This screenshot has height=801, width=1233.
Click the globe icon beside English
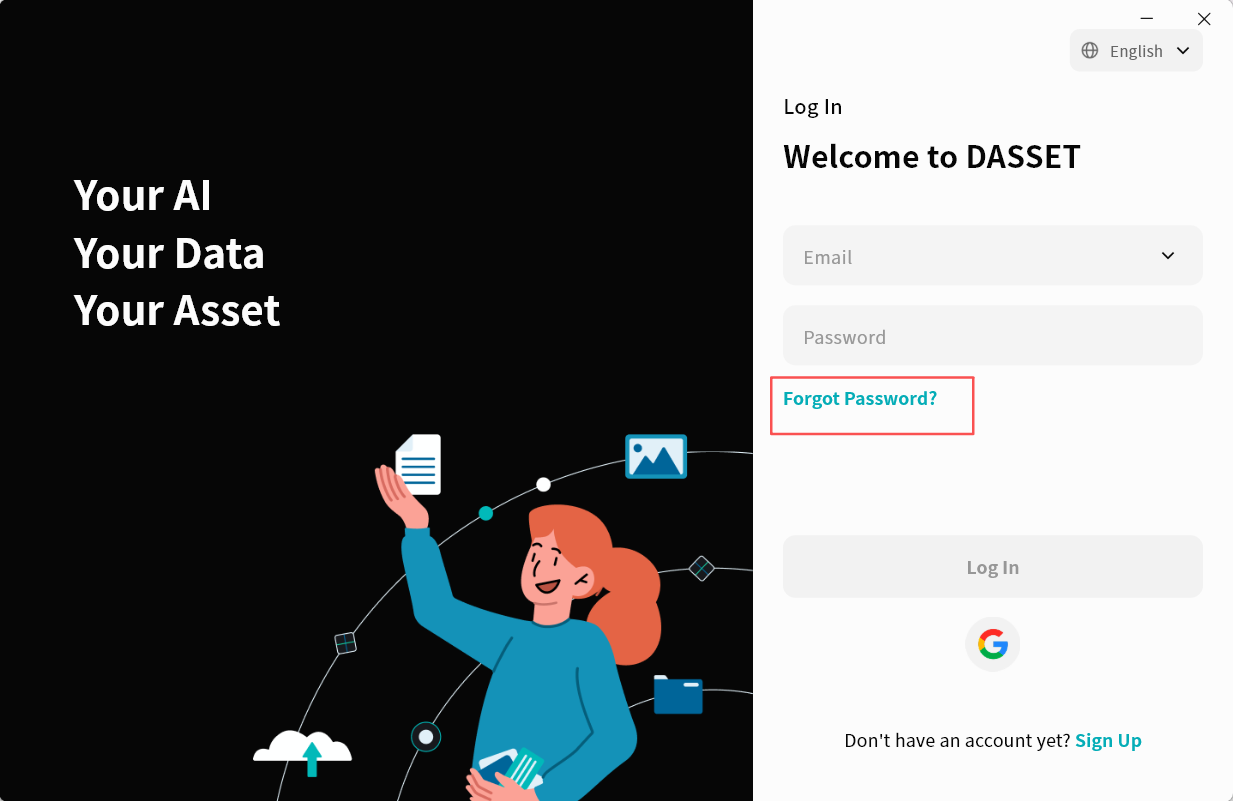[1090, 51]
